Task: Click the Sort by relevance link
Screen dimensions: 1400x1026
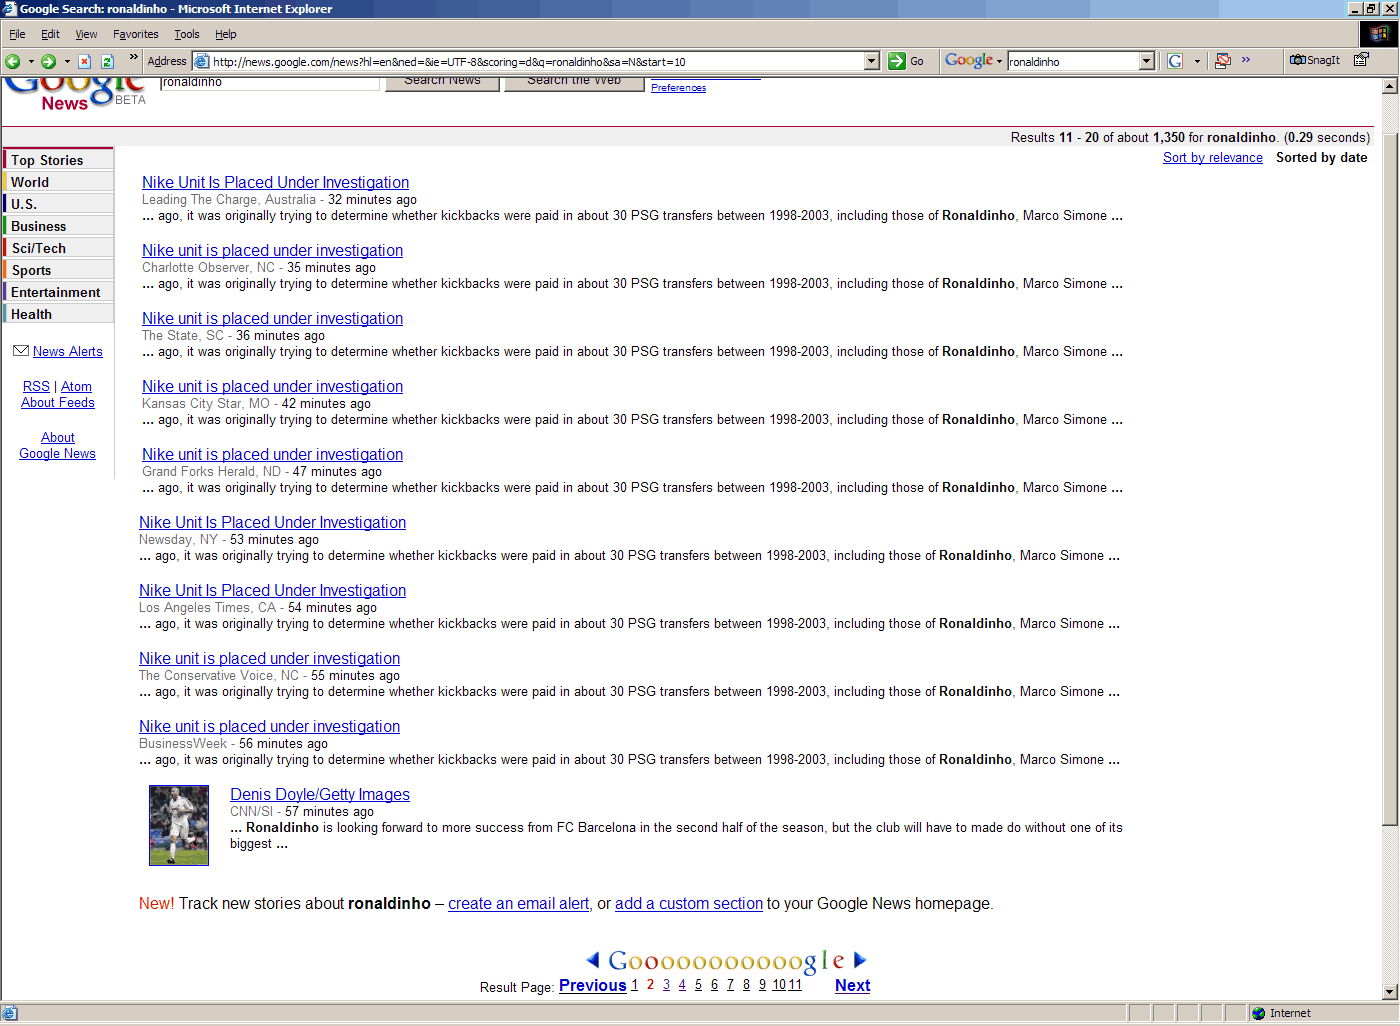Action: click(1213, 158)
